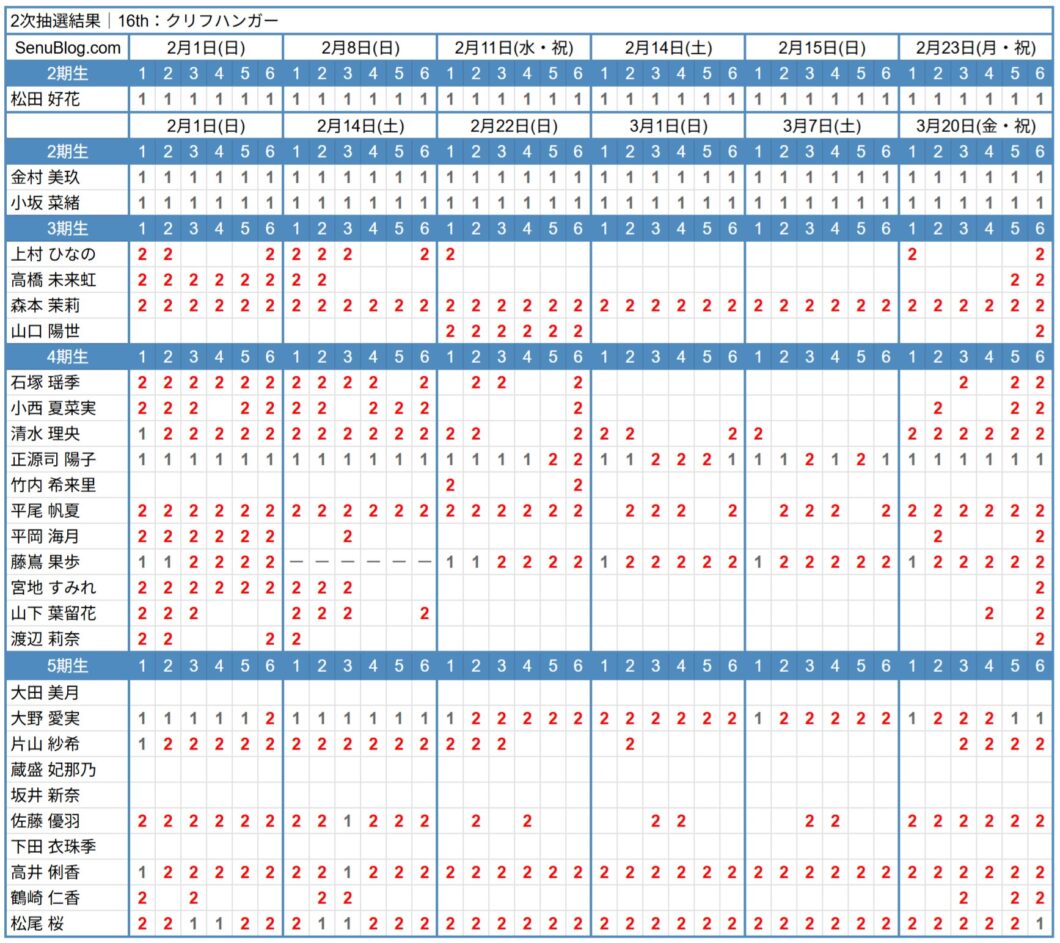Viewport: 1060px width, 943px height.
Task: Click the 3月20日(金・祝) date header
Action: [x=976, y=126]
